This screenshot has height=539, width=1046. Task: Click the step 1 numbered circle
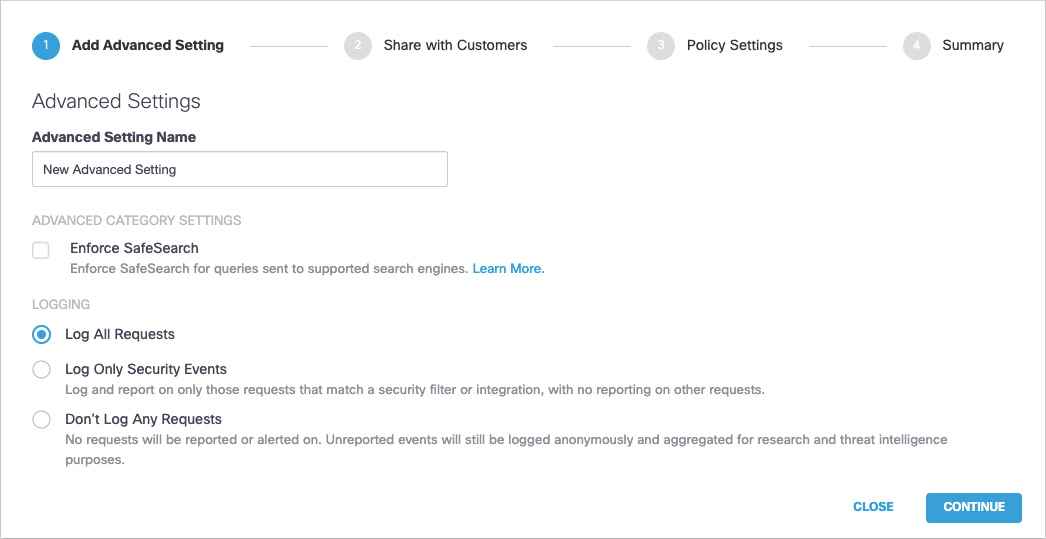tap(46, 46)
